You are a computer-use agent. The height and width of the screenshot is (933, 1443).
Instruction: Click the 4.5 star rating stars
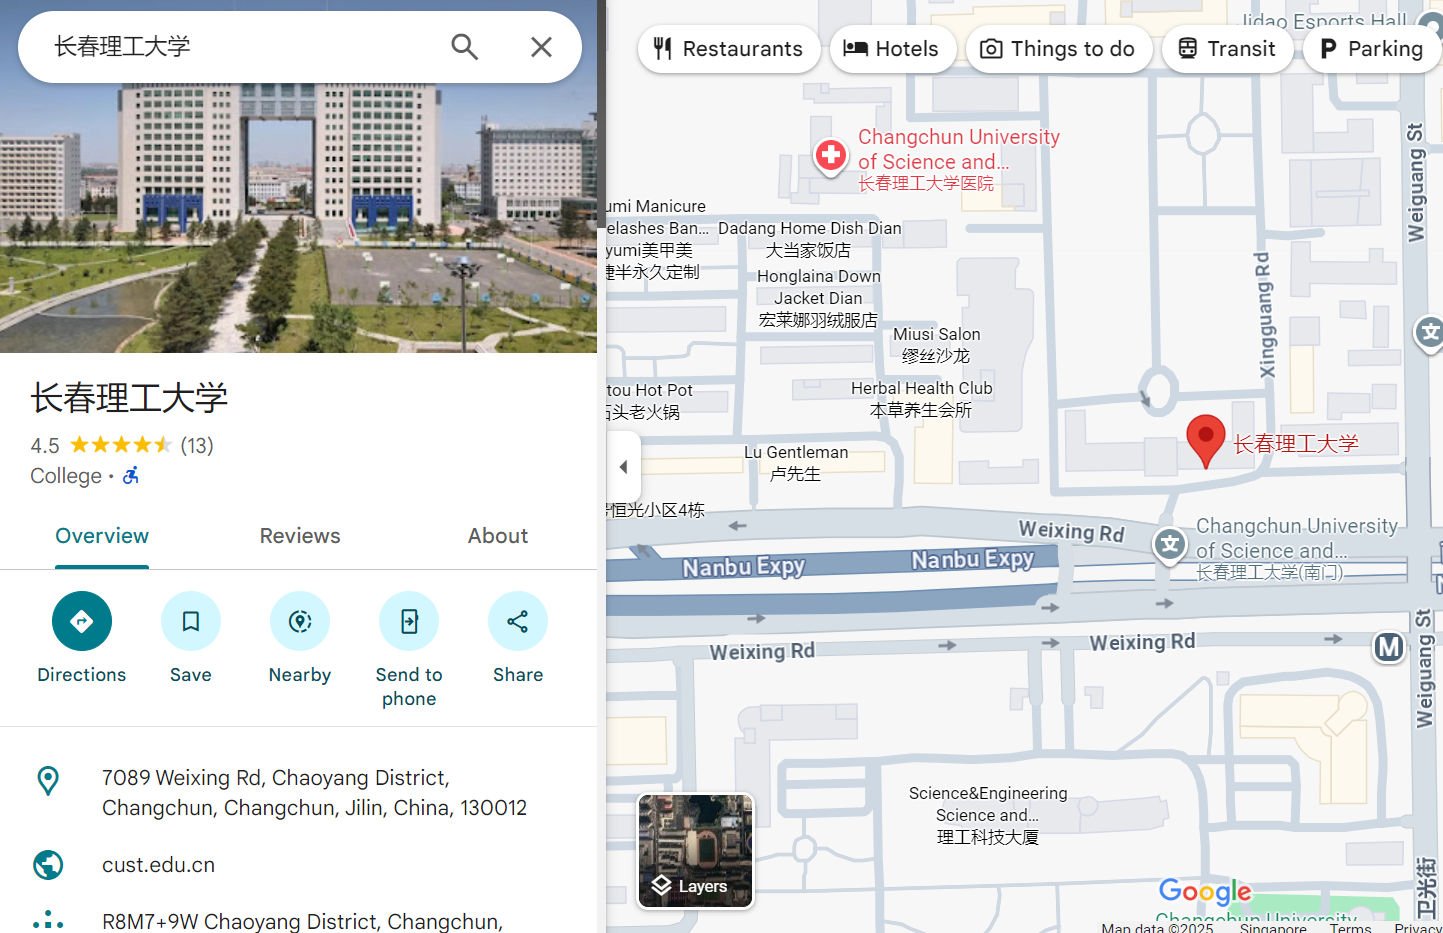(121, 445)
